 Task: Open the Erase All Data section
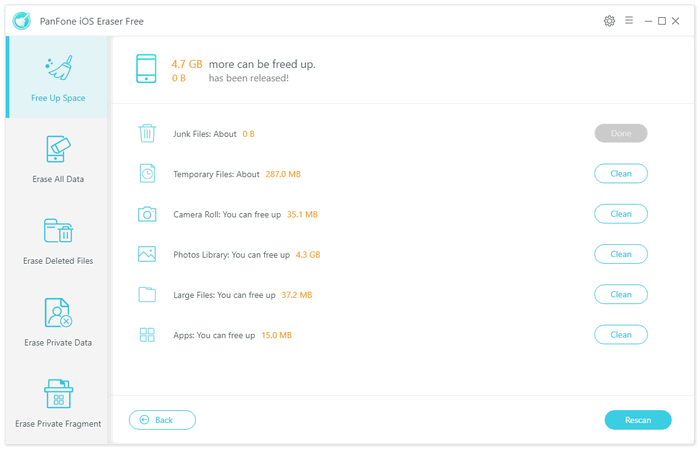(58, 159)
